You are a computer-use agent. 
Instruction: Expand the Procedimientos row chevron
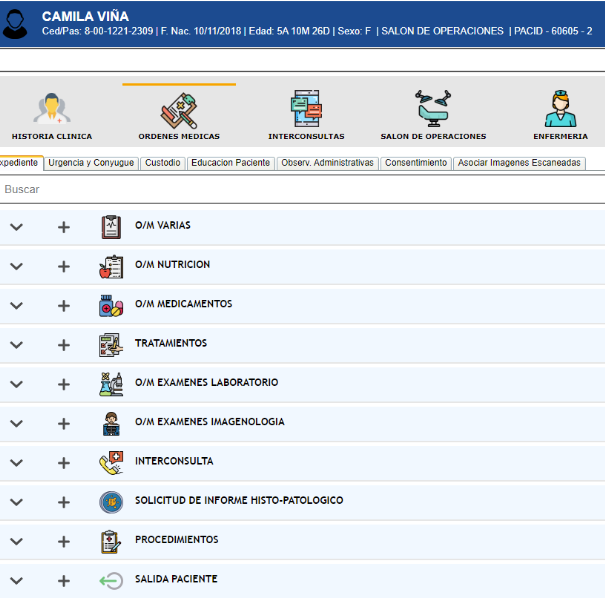16,542
